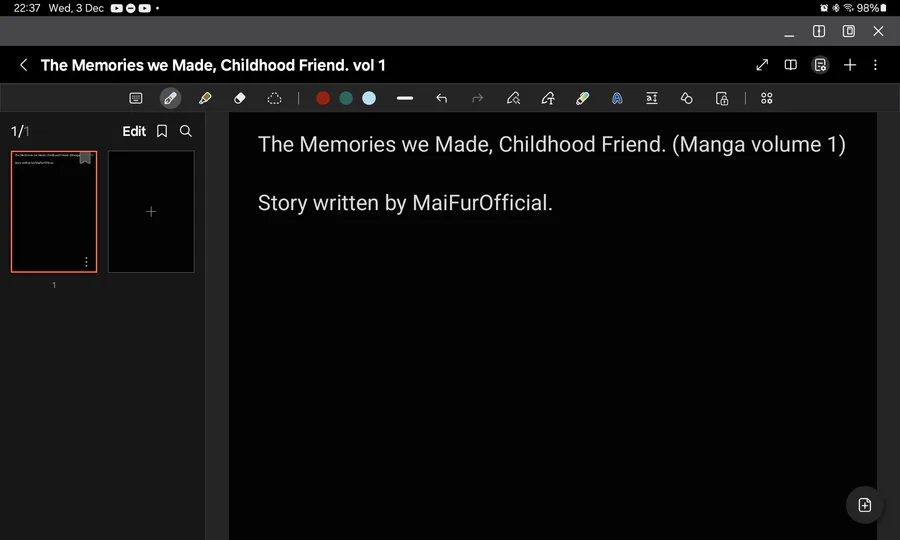Search within the note
The image size is (900, 540).
click(186, 131)
